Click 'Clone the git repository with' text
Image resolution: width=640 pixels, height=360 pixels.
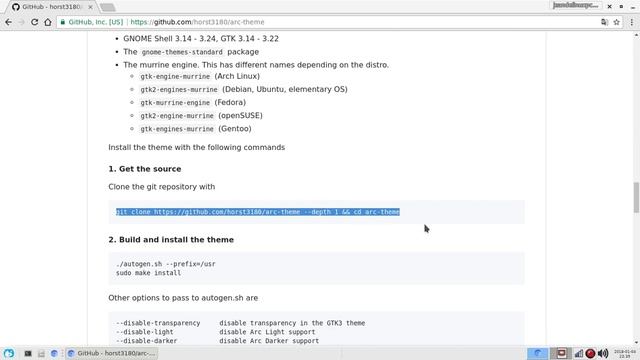point(162,187)
